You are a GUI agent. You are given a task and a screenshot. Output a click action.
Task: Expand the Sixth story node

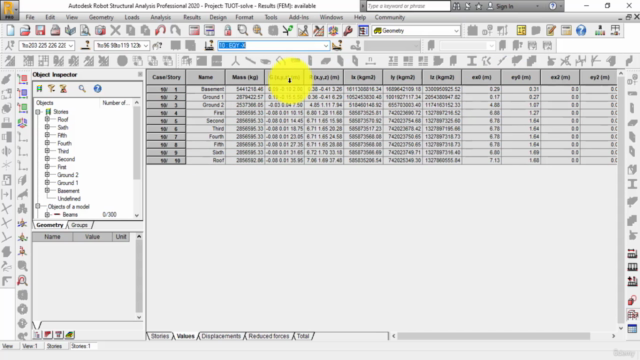(47, 127)
